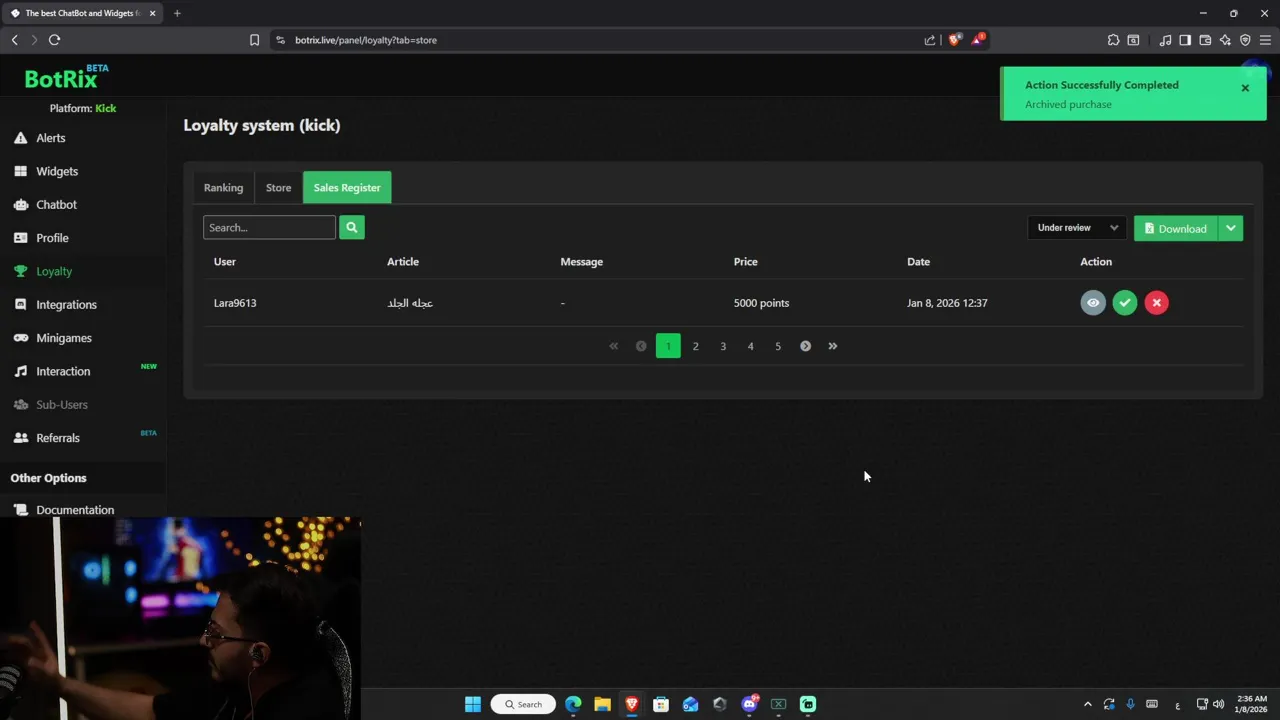The height and width of the screenshot is (720, 1280).
Task: Open the Brave Wallet icon
Action: coord(1205,40)
